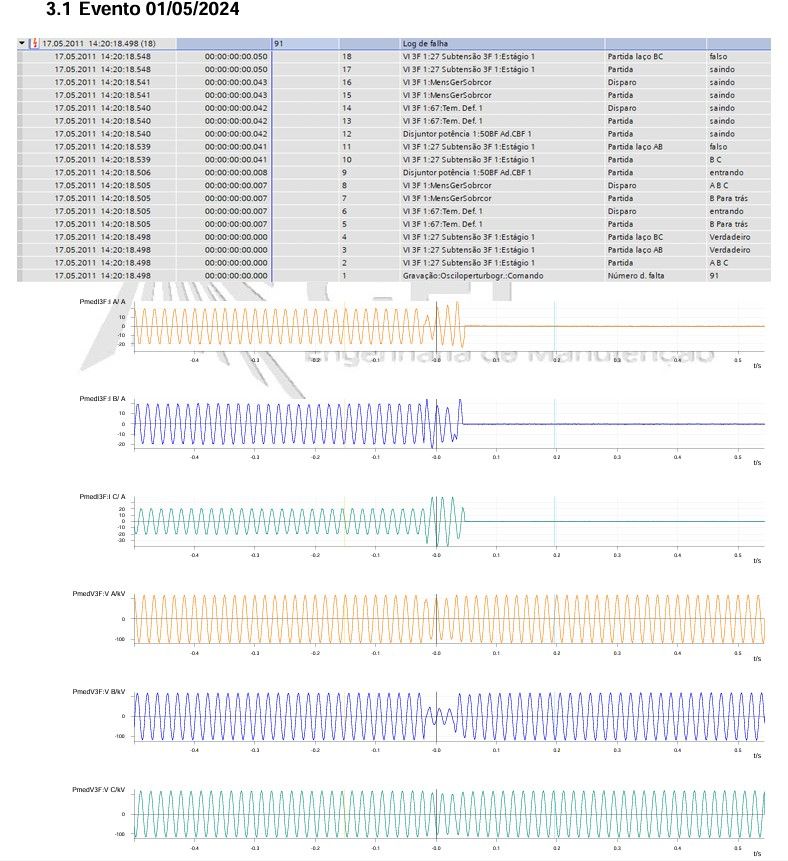
Task: Click 'saindo' value in row 12
Action: (x=722, y=133)
